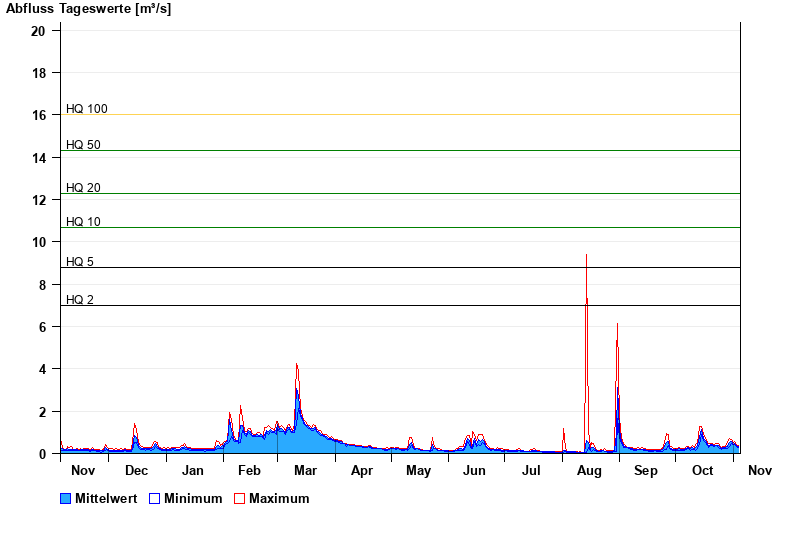Select the Mittelwert legend text

point(107,498)
